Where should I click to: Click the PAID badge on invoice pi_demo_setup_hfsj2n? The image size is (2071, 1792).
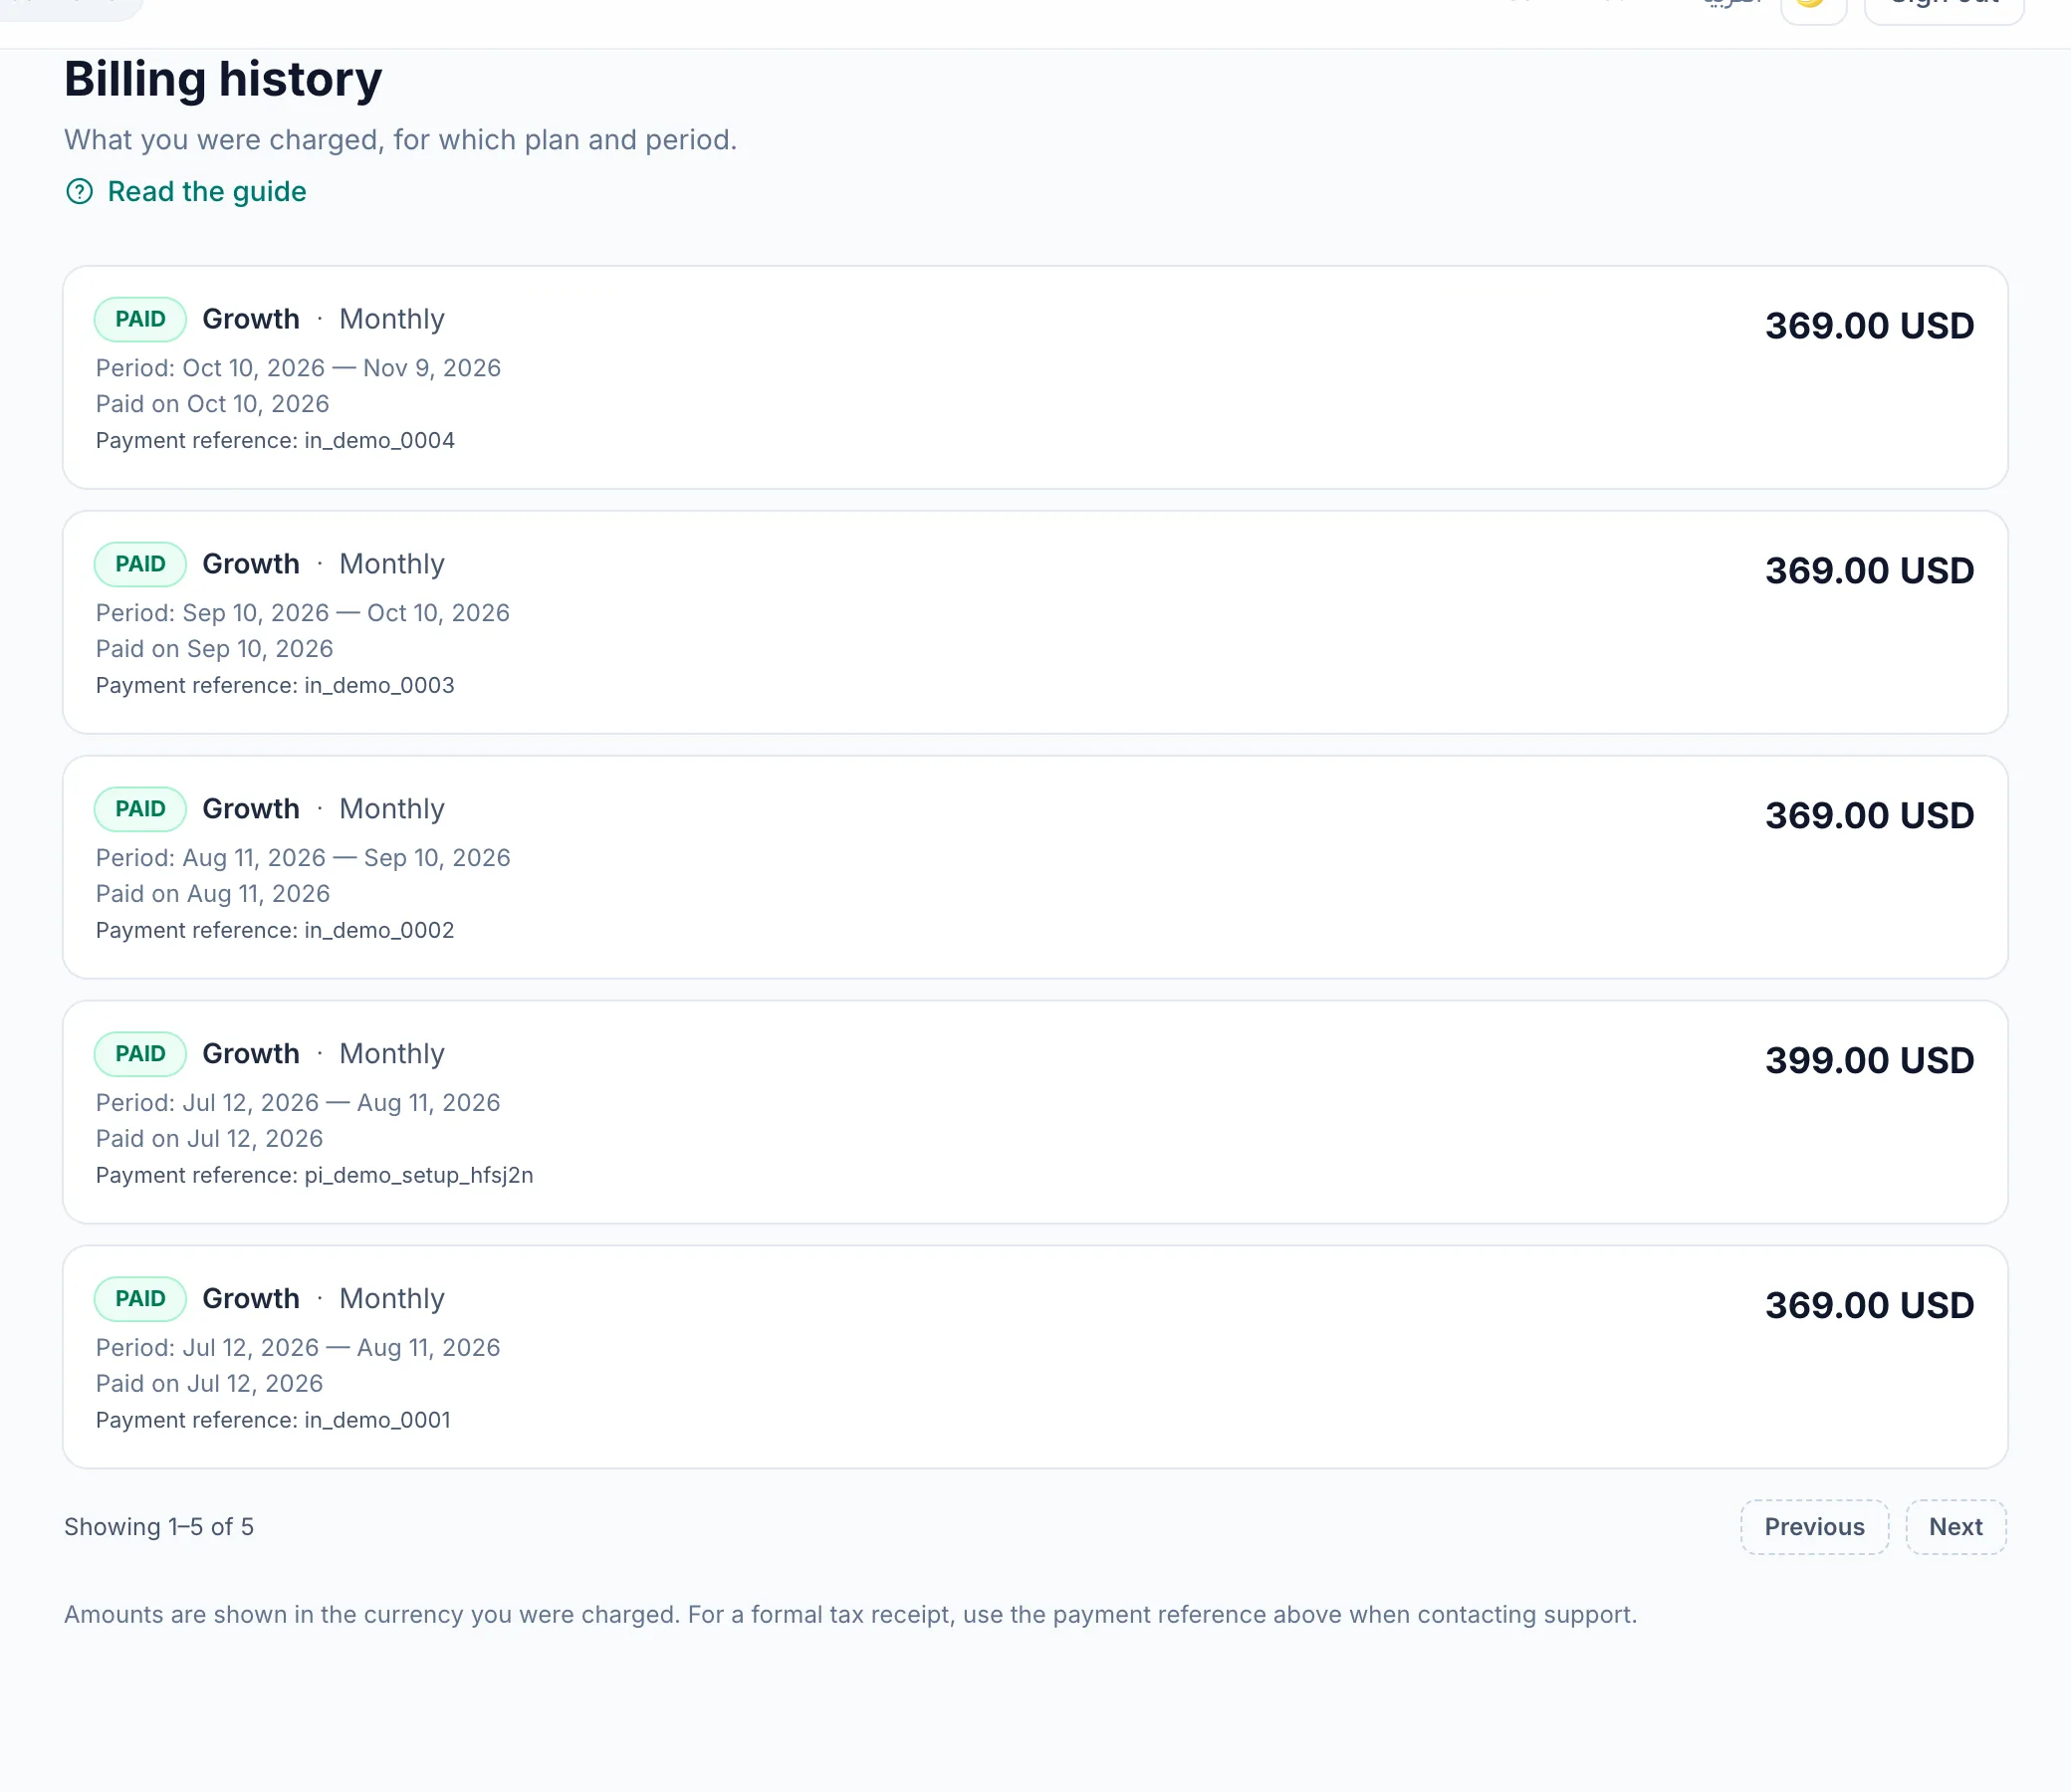pyautogui.click(x=140, y=1054)
